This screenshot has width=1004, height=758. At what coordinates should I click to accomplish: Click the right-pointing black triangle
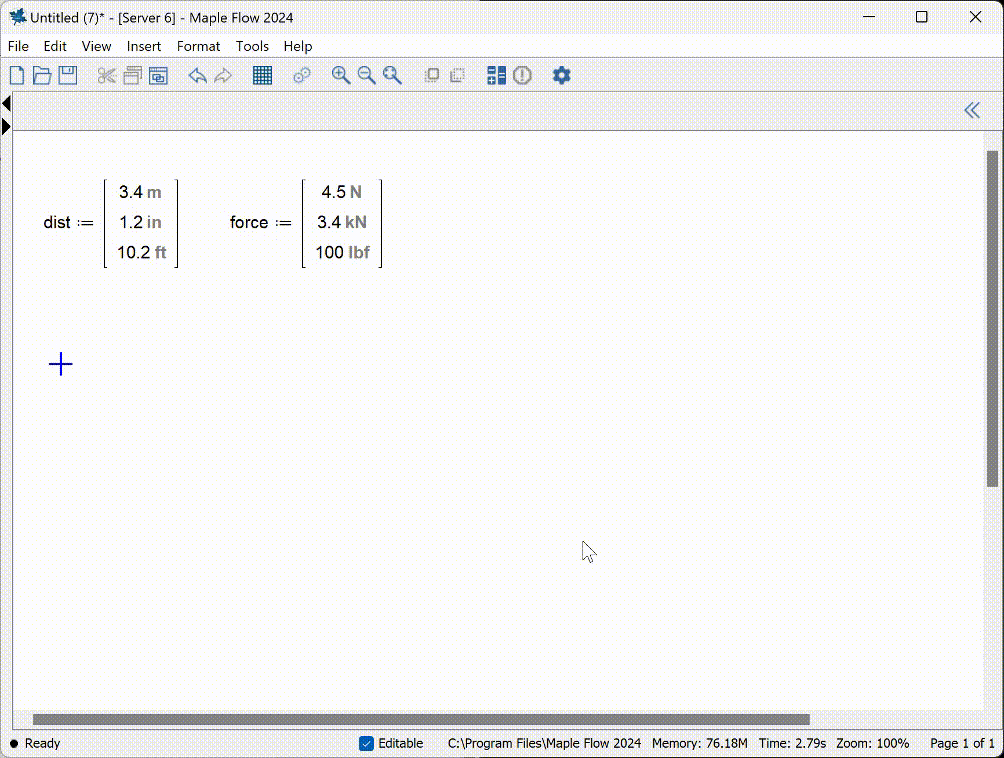pyautogui.click(x=6, y=126)
